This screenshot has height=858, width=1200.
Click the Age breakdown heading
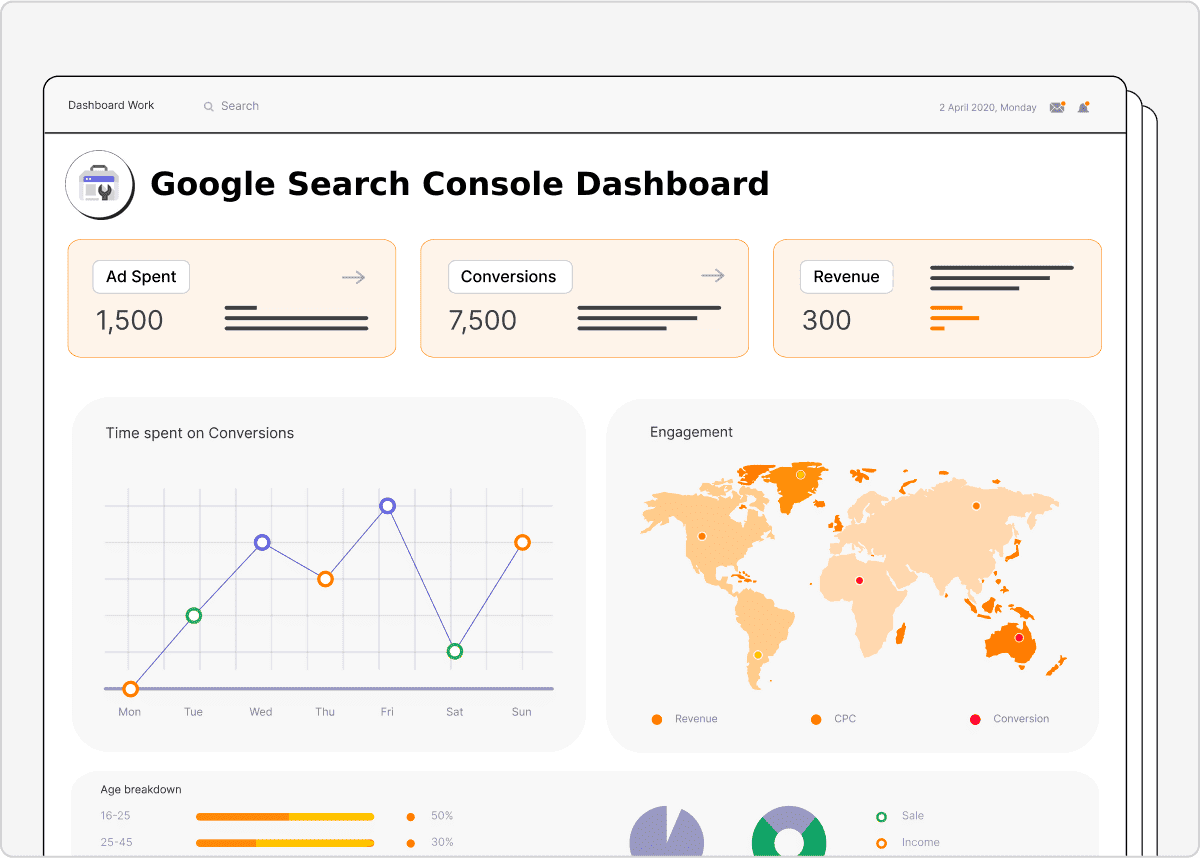(141, 790)
